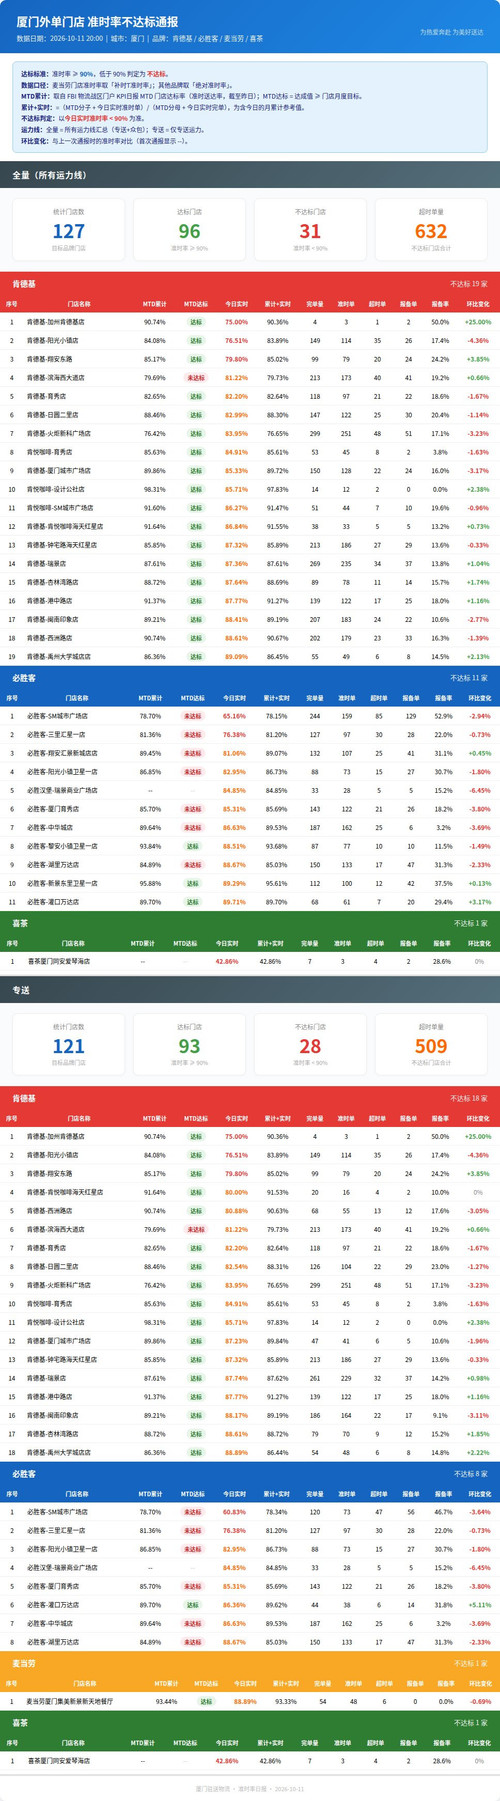Viewport: 500px width, 1801px height.
Task: Select the 必胜客-新景东里卫星一店 row name
Action: (62, 884)
